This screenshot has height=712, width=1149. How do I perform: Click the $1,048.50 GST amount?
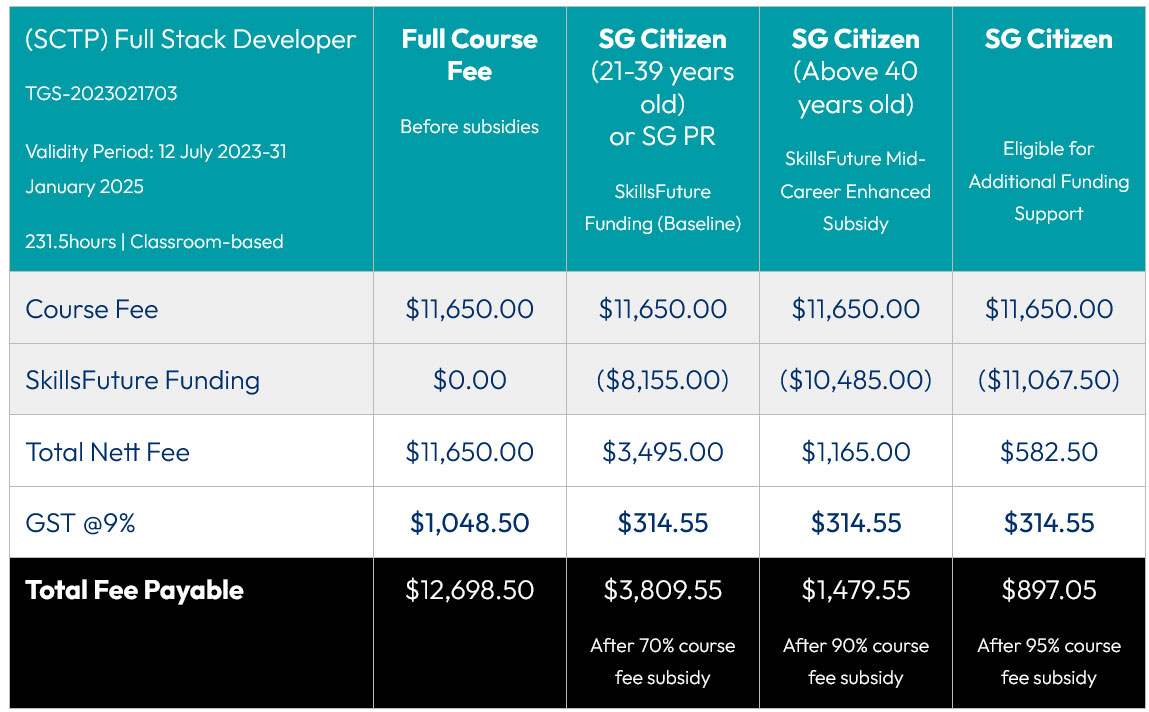(469, 523)
